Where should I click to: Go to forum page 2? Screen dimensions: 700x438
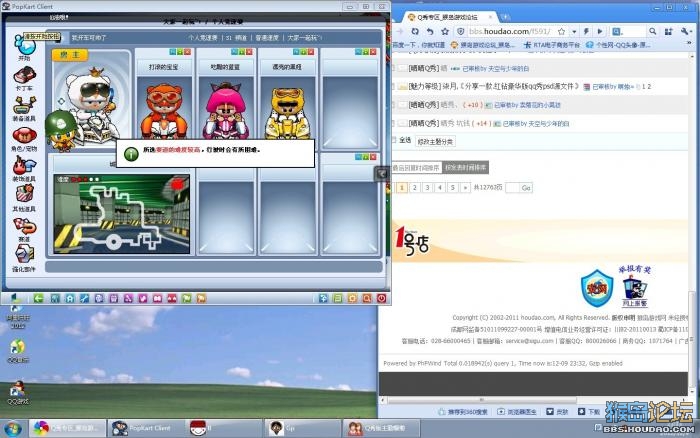[415, 188]
